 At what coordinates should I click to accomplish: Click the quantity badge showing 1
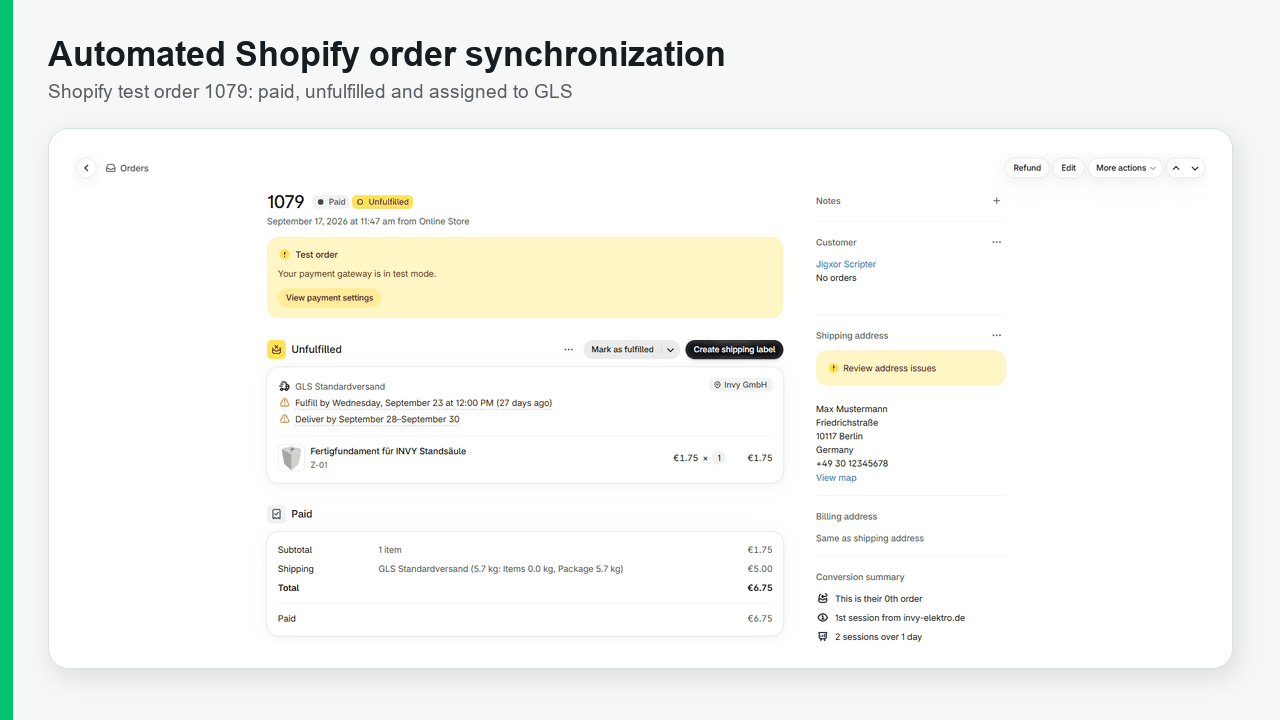click(719, 458)
